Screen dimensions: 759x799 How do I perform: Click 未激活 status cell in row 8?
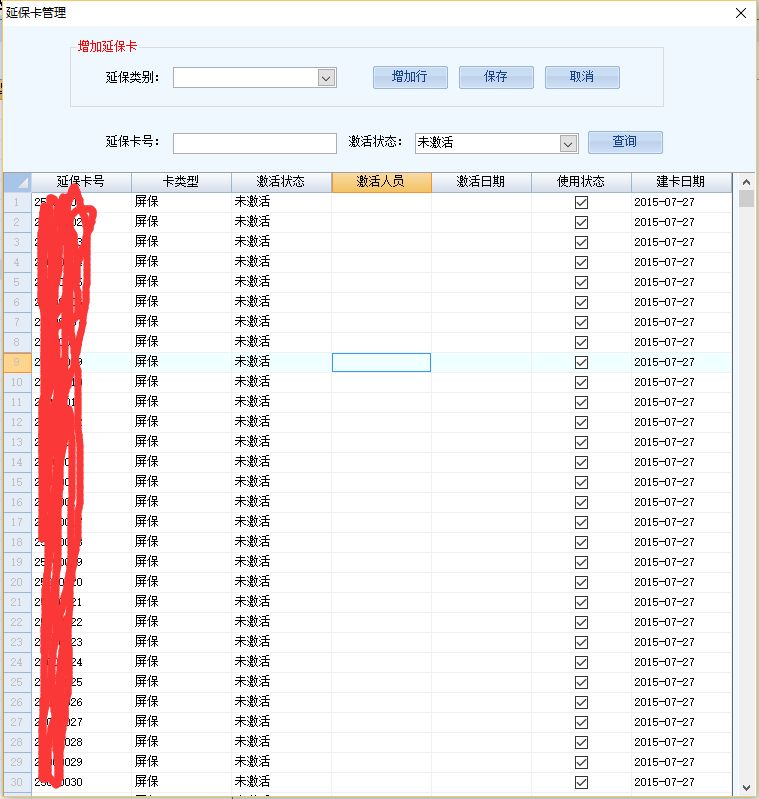(x=281, y=342)
